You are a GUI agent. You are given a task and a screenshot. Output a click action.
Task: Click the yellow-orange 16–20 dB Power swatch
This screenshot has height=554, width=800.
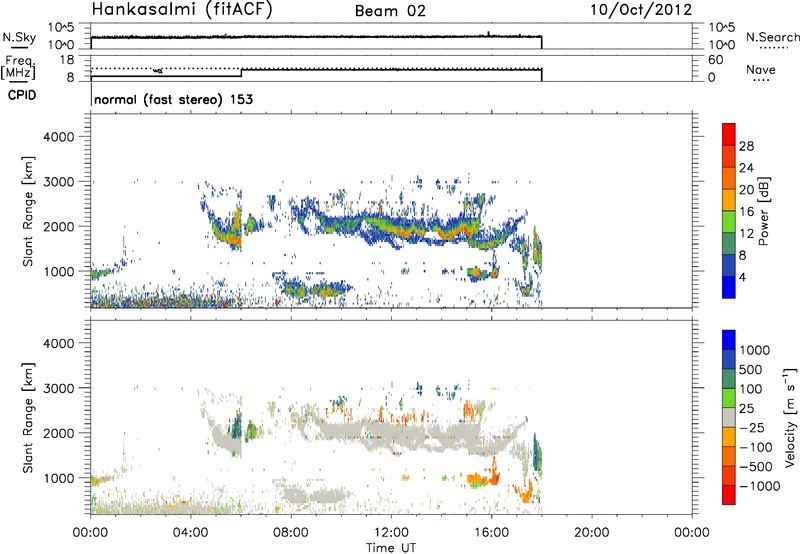click(729, 200)
